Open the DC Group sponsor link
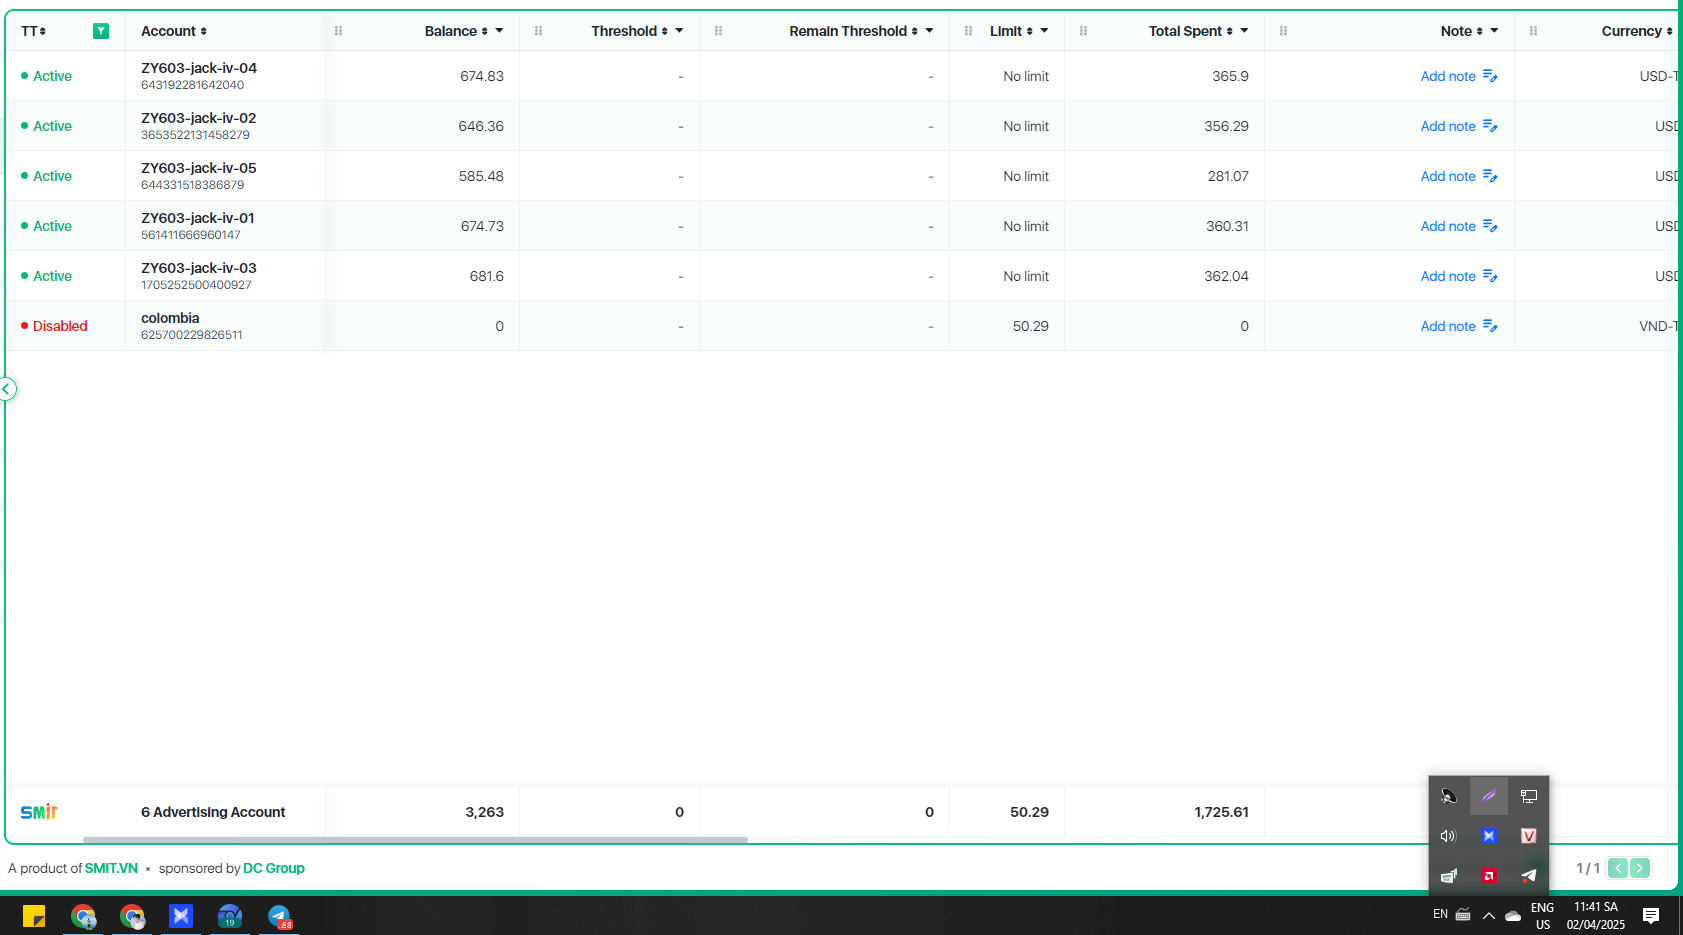The width and height of the screenshot is (1683, 935). point(274,868)
